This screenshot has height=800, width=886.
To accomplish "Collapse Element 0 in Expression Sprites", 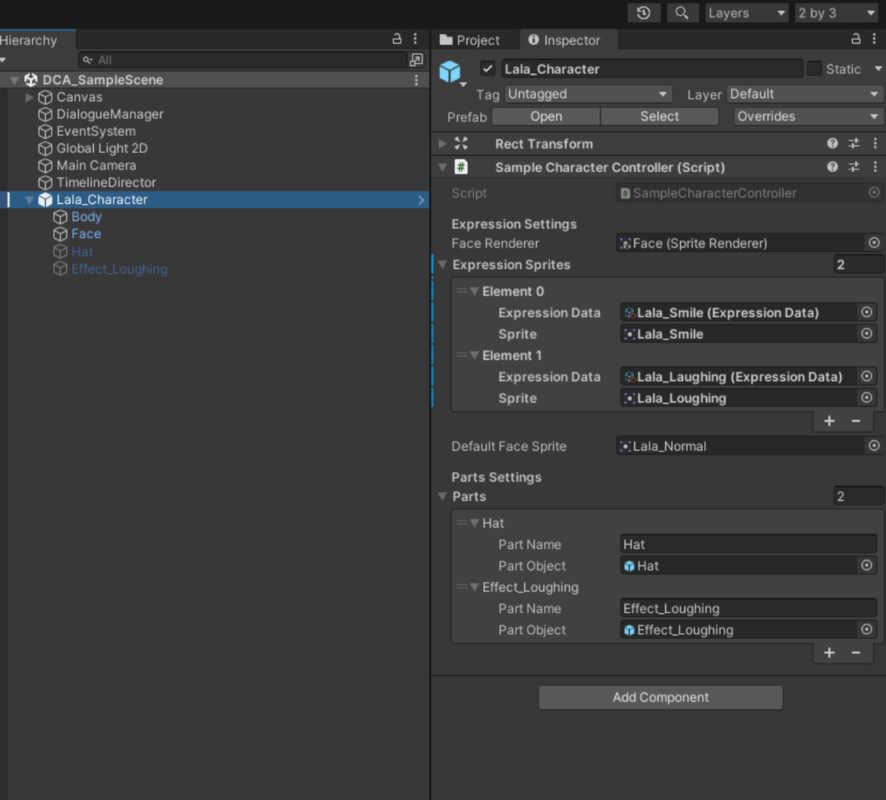I will (x=475, y=292).
